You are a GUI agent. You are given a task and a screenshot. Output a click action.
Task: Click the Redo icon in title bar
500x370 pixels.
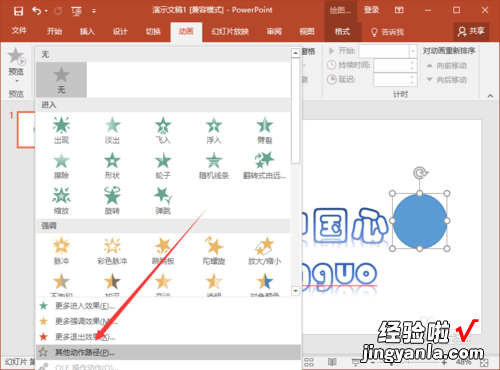[58, 11]
